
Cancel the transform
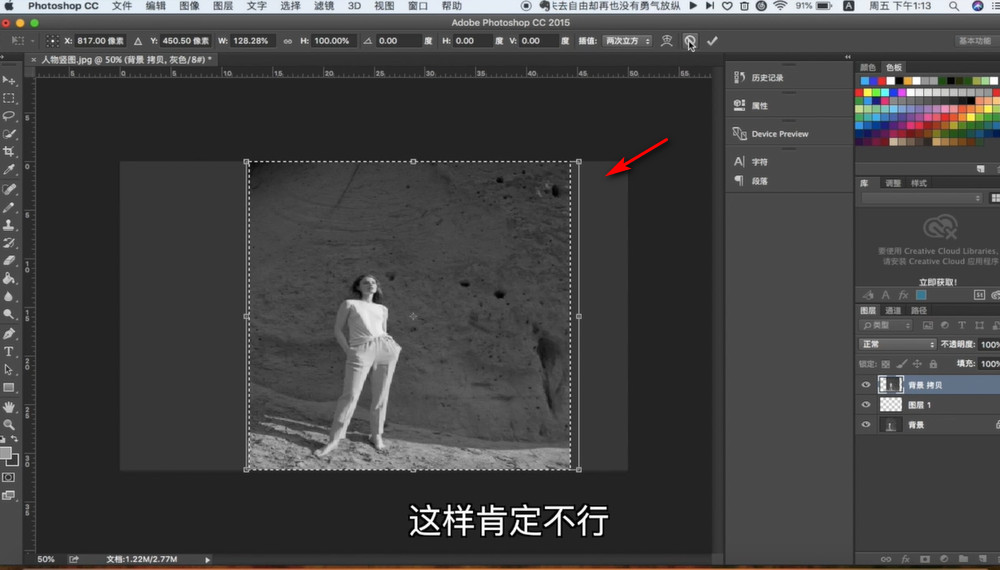(690, 41)
